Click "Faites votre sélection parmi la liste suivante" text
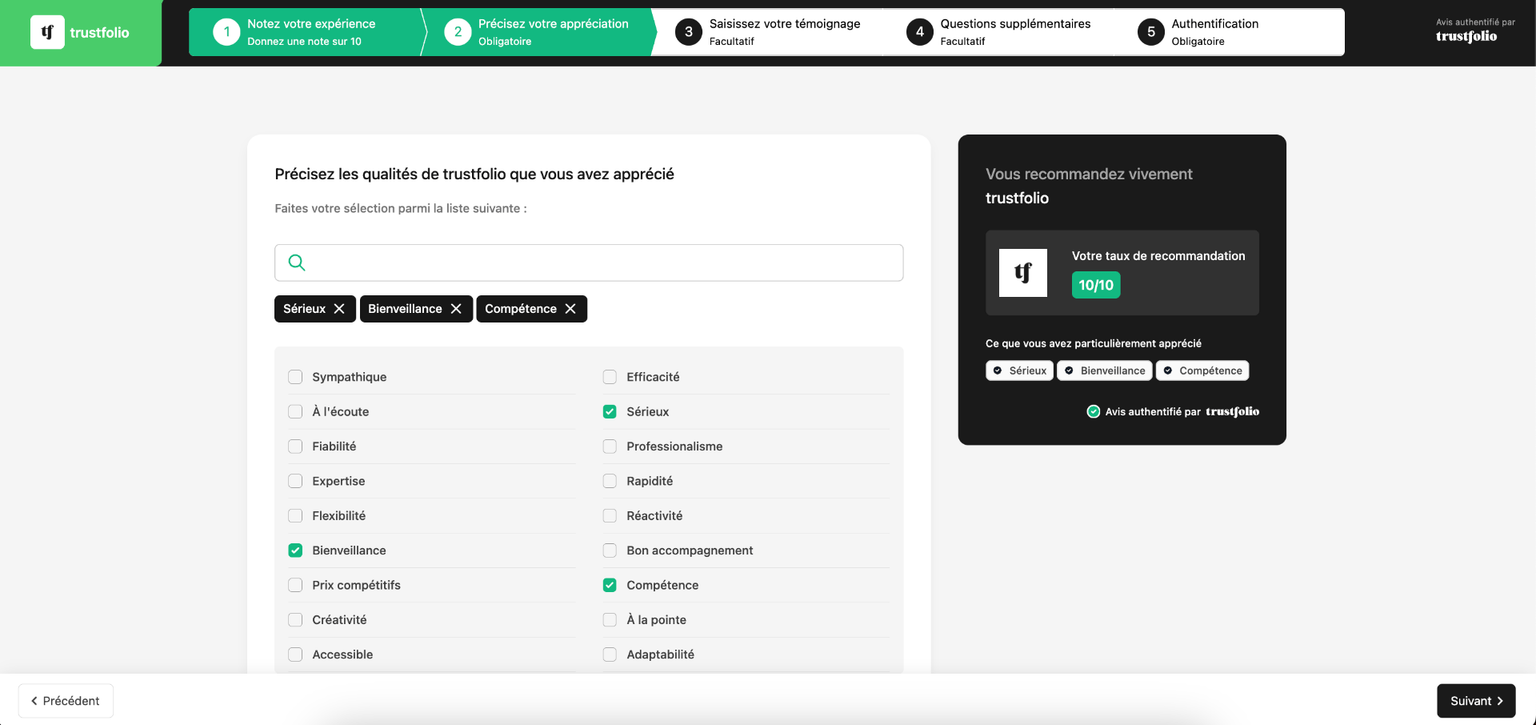 [401, 209]
